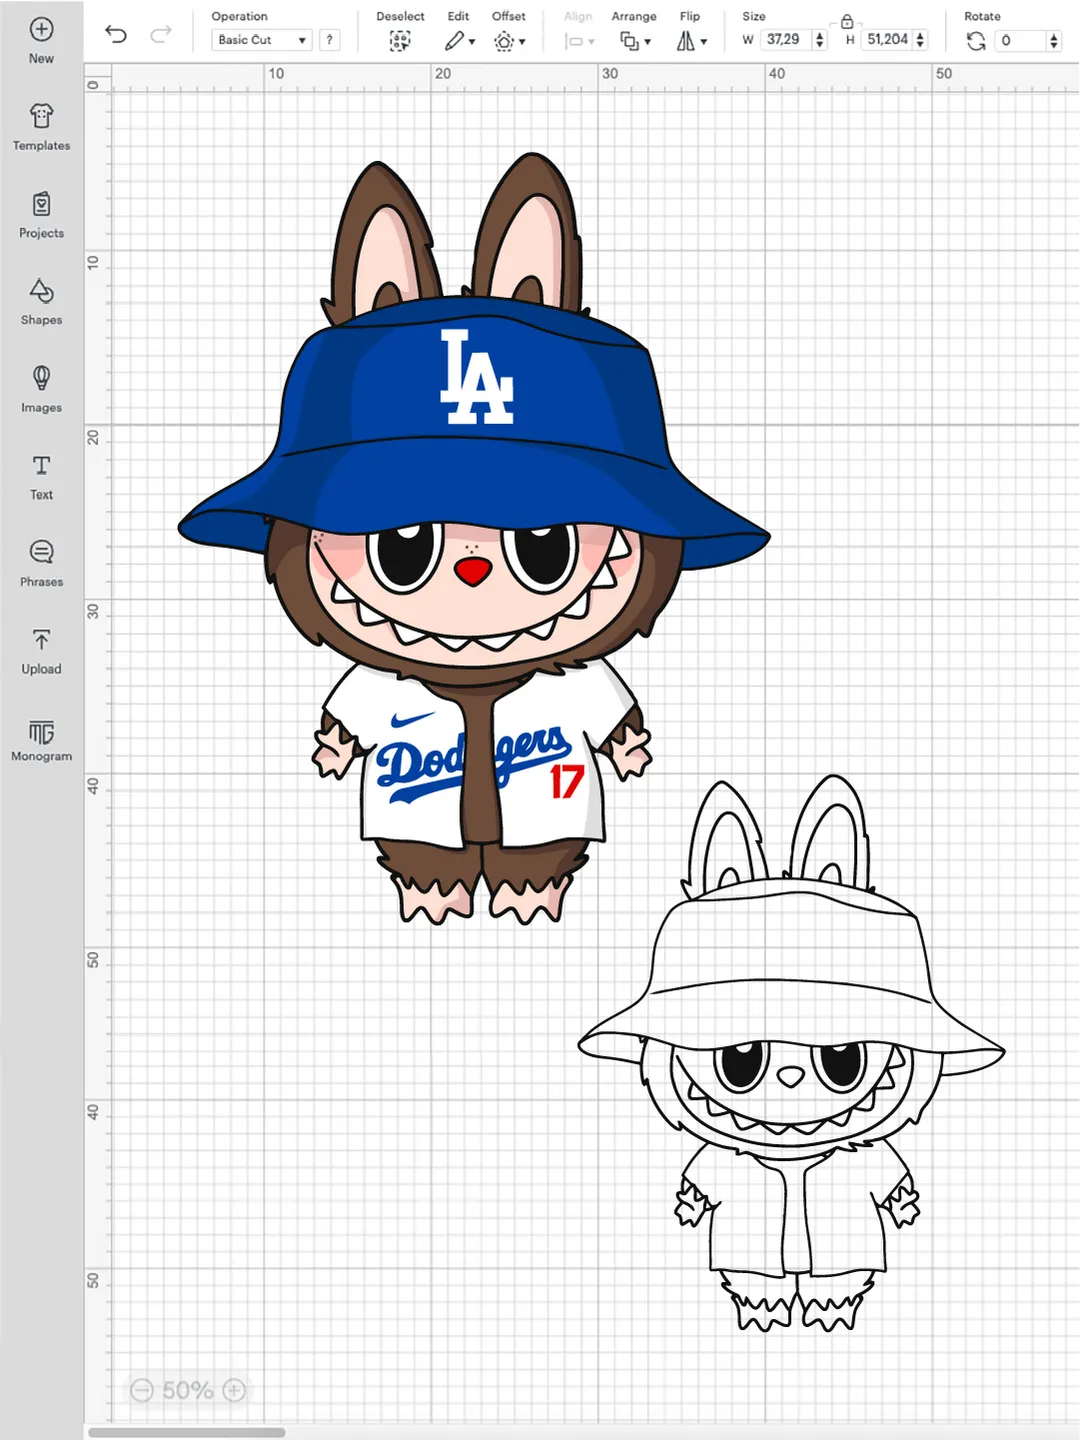The image size is (1080, 1440).
Task: Open the Flip menu
Action: click(691, 41)
